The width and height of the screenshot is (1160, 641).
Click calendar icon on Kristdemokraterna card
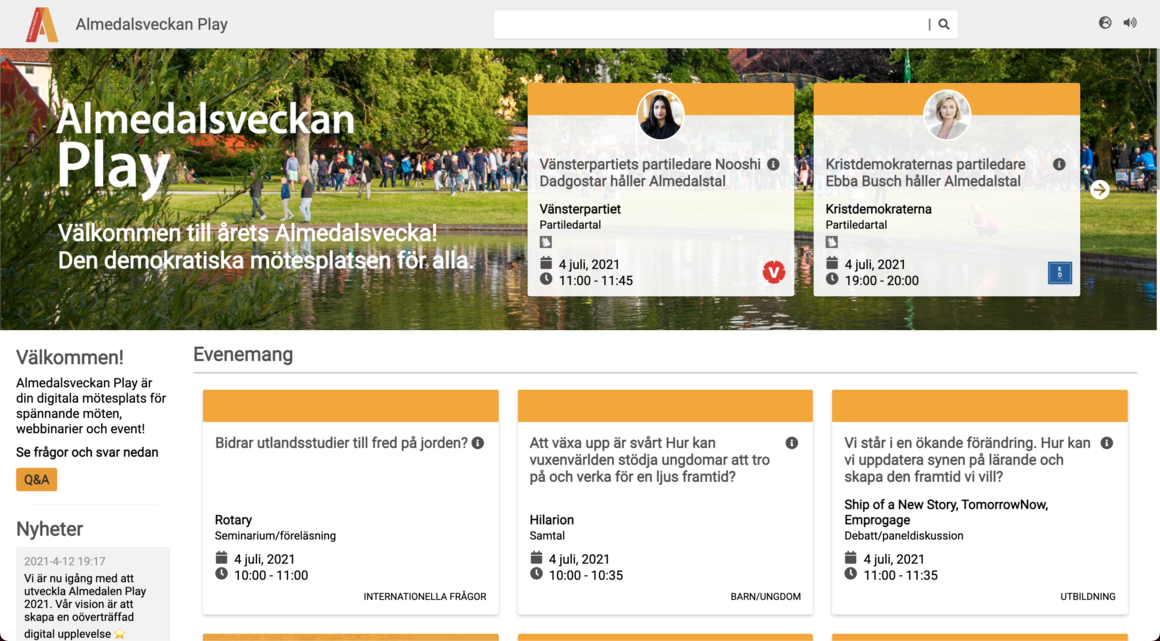[832, 264]
